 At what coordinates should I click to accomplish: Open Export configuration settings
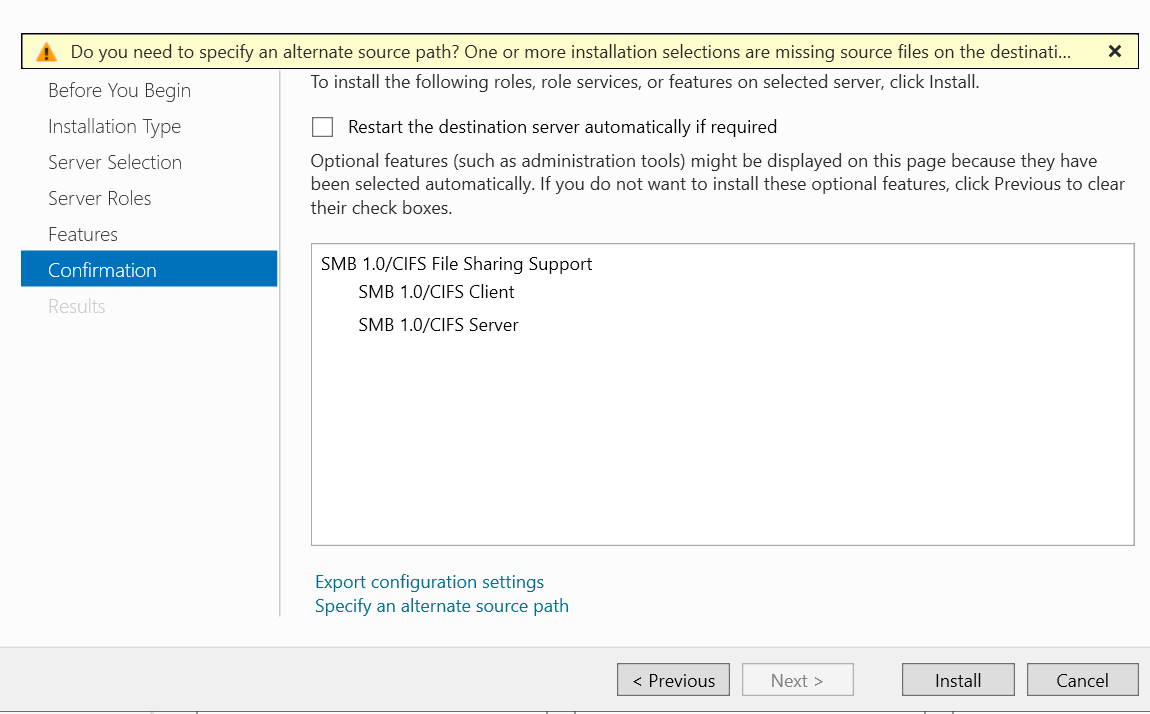point(429,581)
